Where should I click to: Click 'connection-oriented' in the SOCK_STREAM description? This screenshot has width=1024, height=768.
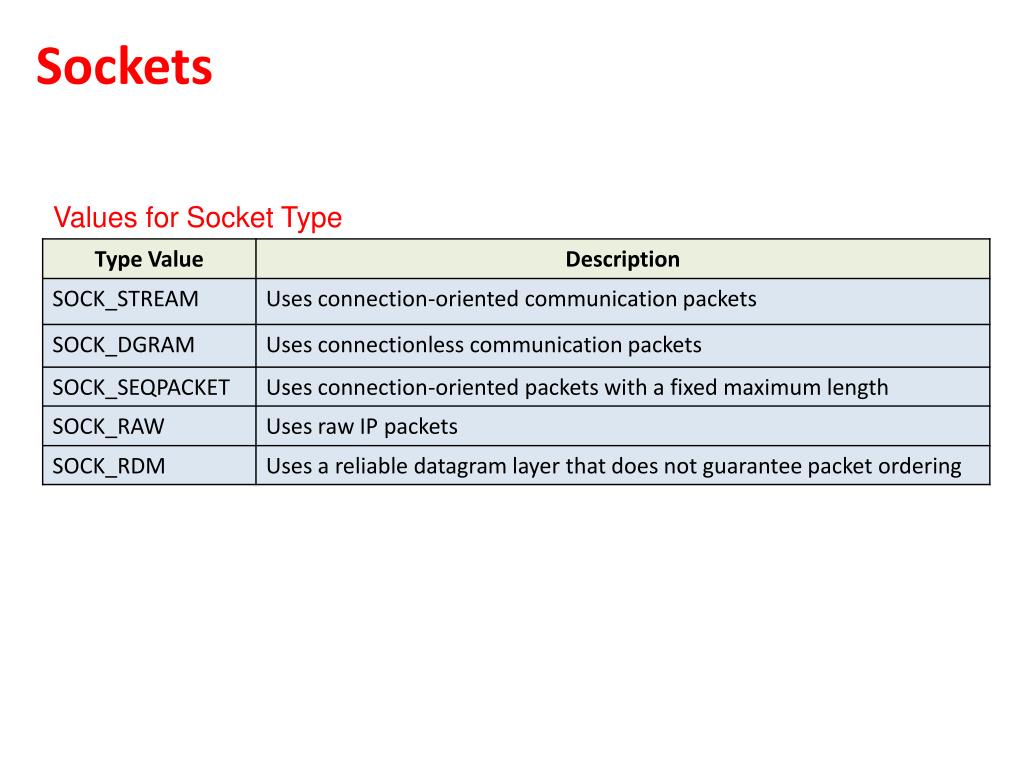click(x=418, y=299)
